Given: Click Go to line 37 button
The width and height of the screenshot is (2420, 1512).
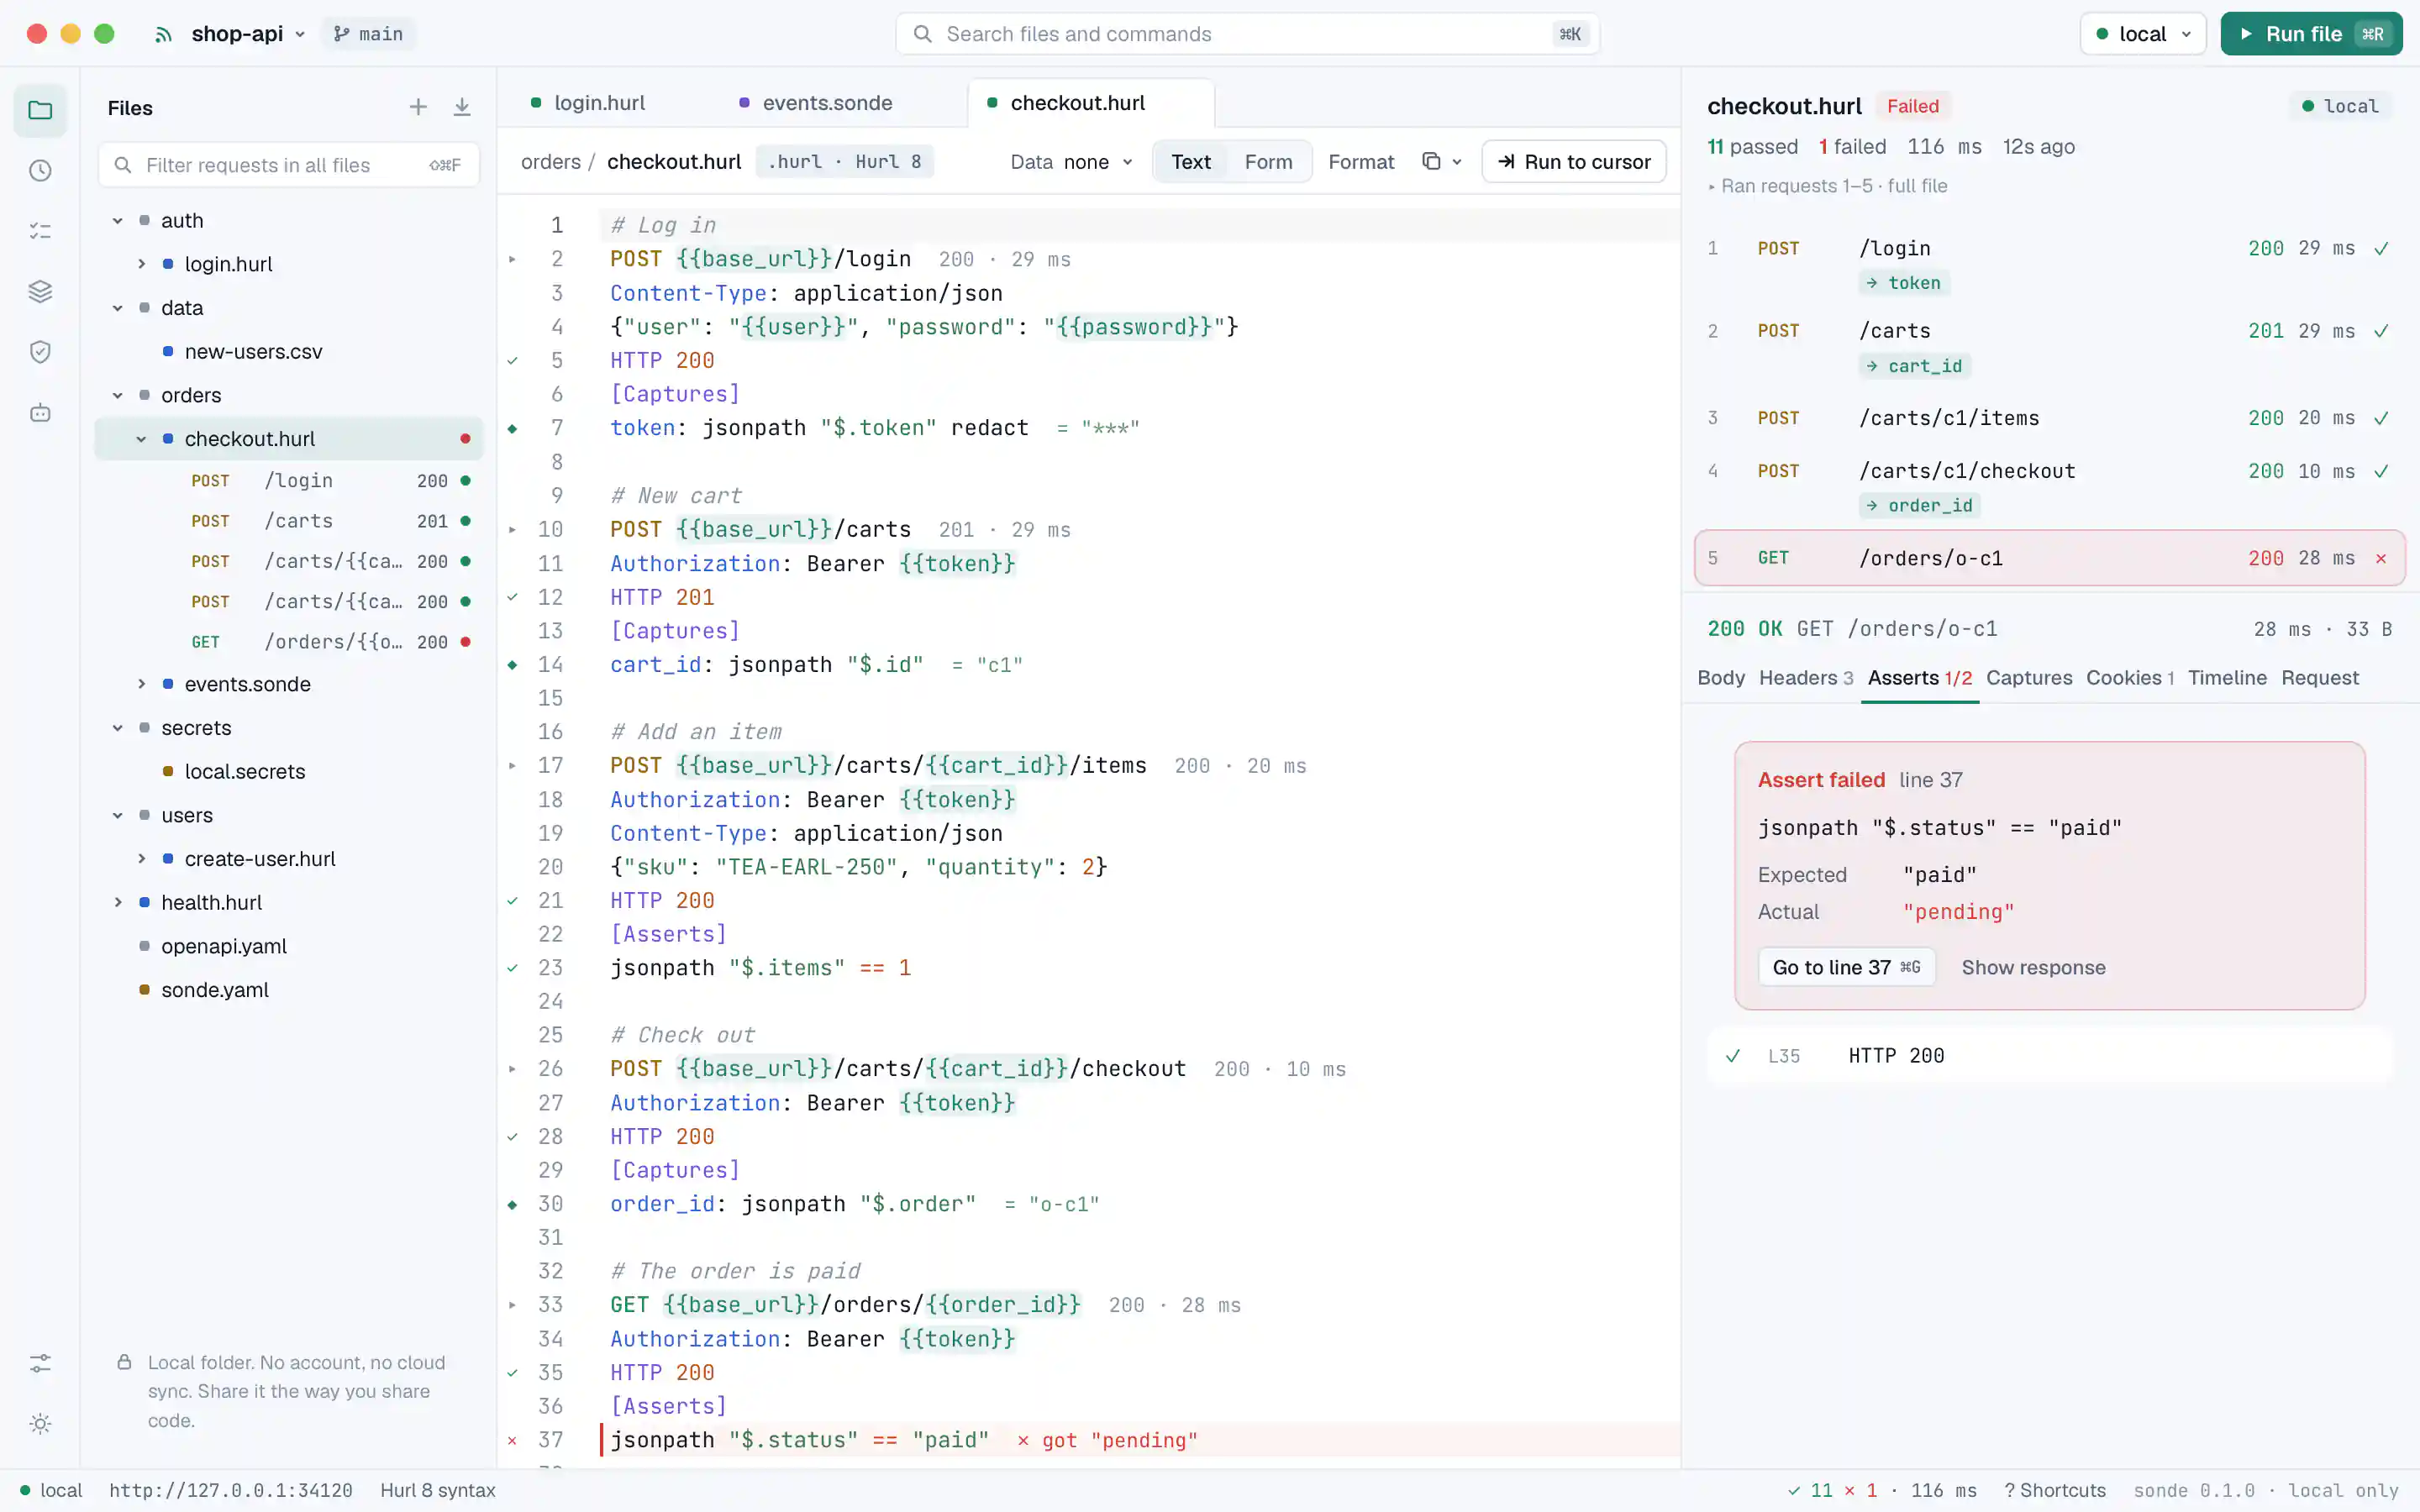Looking at the screenshot, I should [1846, 967].
